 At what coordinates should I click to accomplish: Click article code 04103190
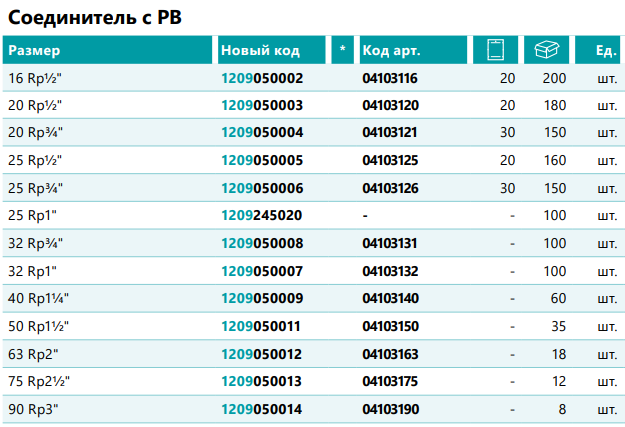pos(391,409)
